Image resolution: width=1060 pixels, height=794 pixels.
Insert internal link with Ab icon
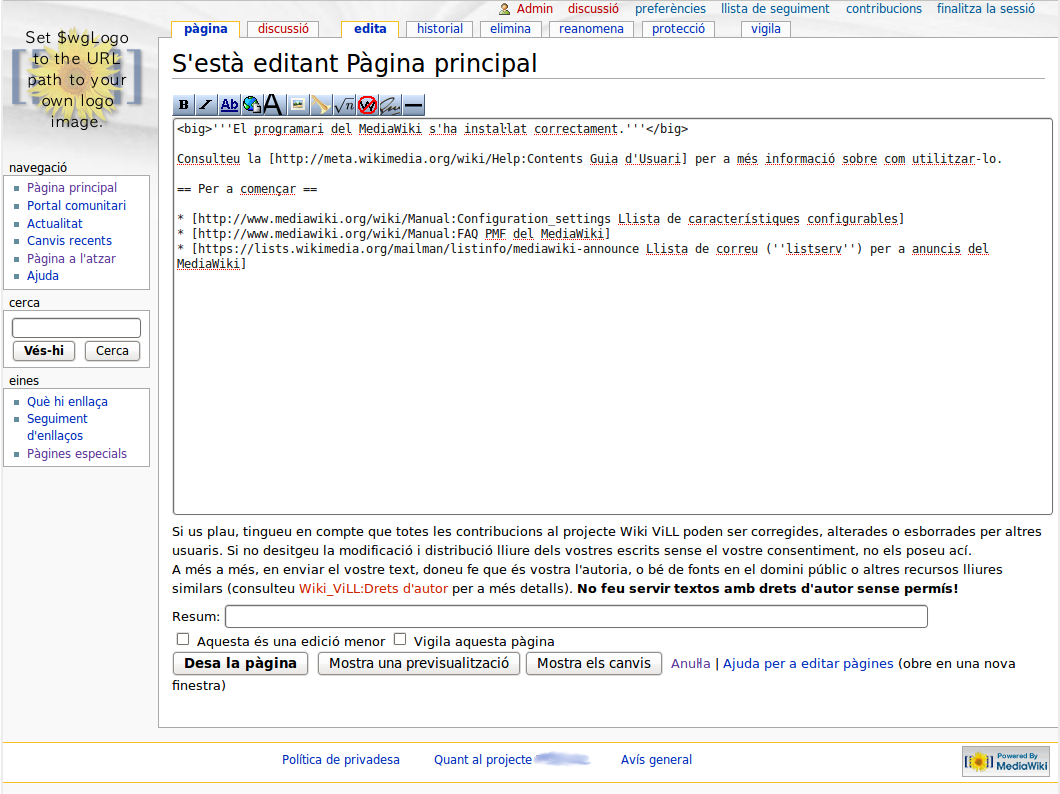pyautogui.click(x=229, y=105)
